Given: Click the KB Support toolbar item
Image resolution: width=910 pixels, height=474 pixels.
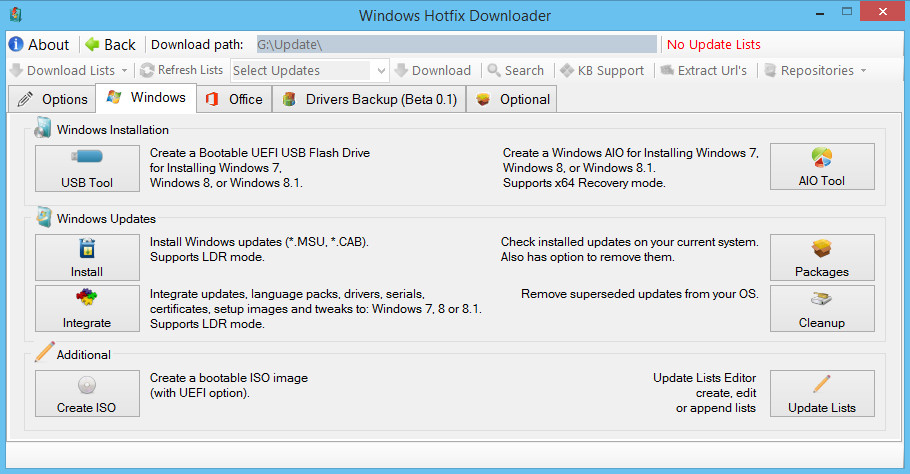Looking at the screenshot, I should (x=602, y=70).
